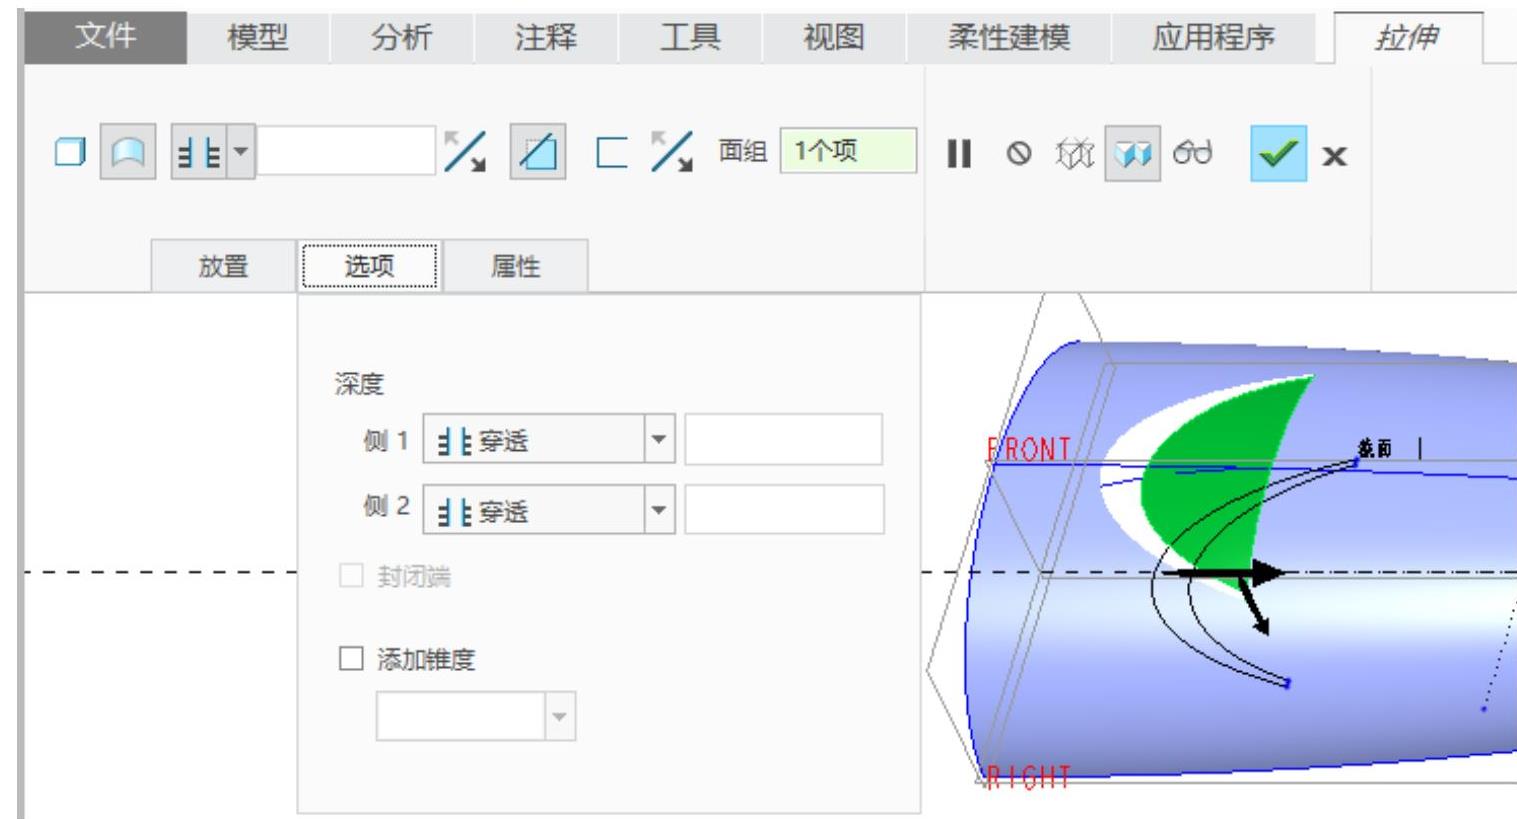Toggle the thicken sketch icon
Image resolution: width=1517 pixels, height=819 pixels.
tap(611, 153)
